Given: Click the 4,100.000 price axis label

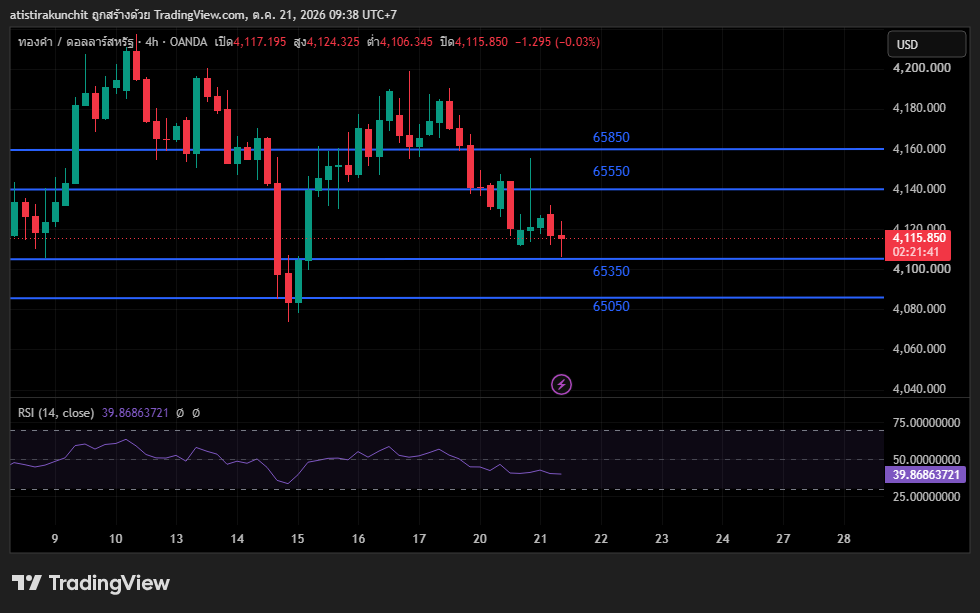Looking at the screenshot, I should 922,269.
